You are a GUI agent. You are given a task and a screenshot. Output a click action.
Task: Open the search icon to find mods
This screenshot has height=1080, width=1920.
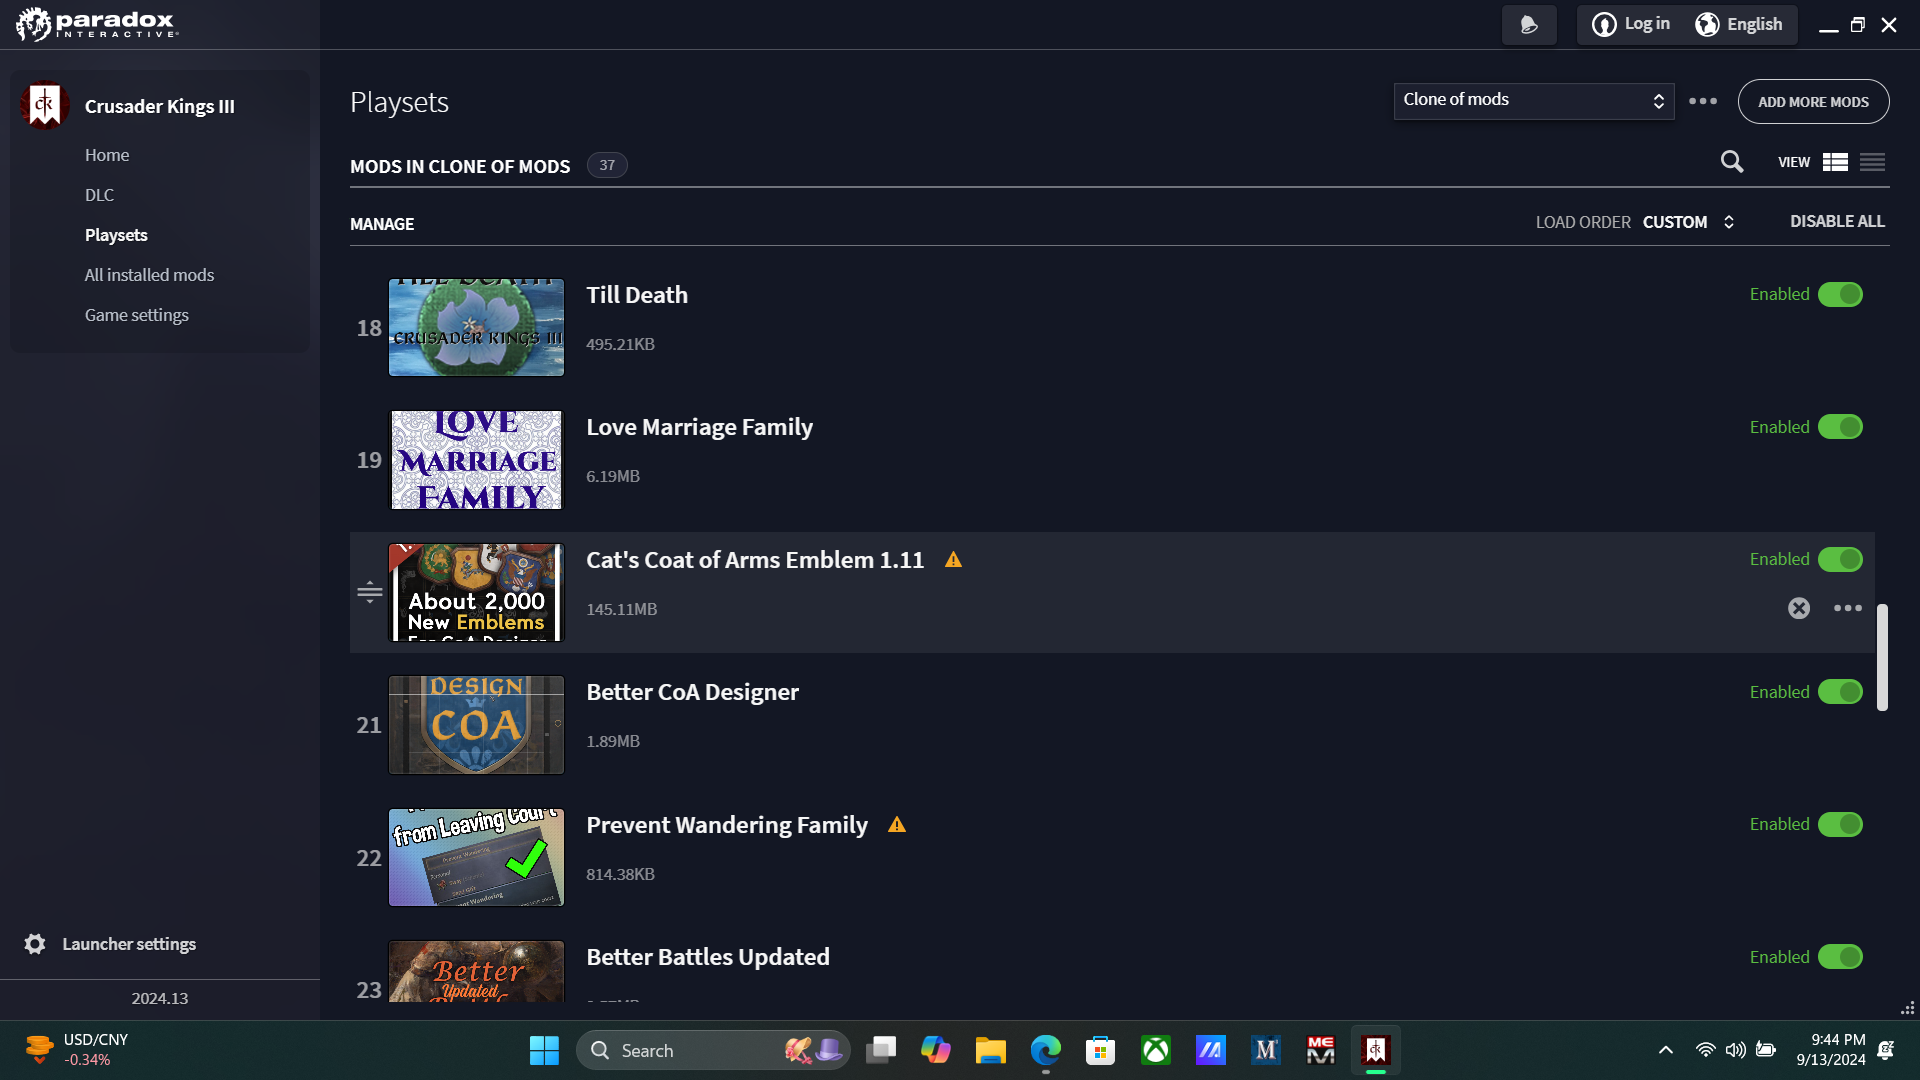click(1732, 161)
